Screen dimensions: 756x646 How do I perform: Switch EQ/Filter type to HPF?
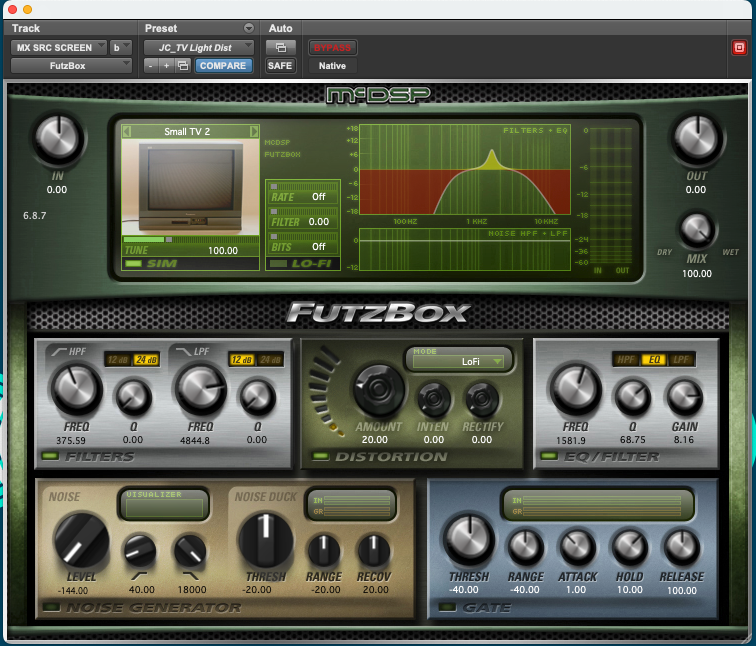click(626, 360)
